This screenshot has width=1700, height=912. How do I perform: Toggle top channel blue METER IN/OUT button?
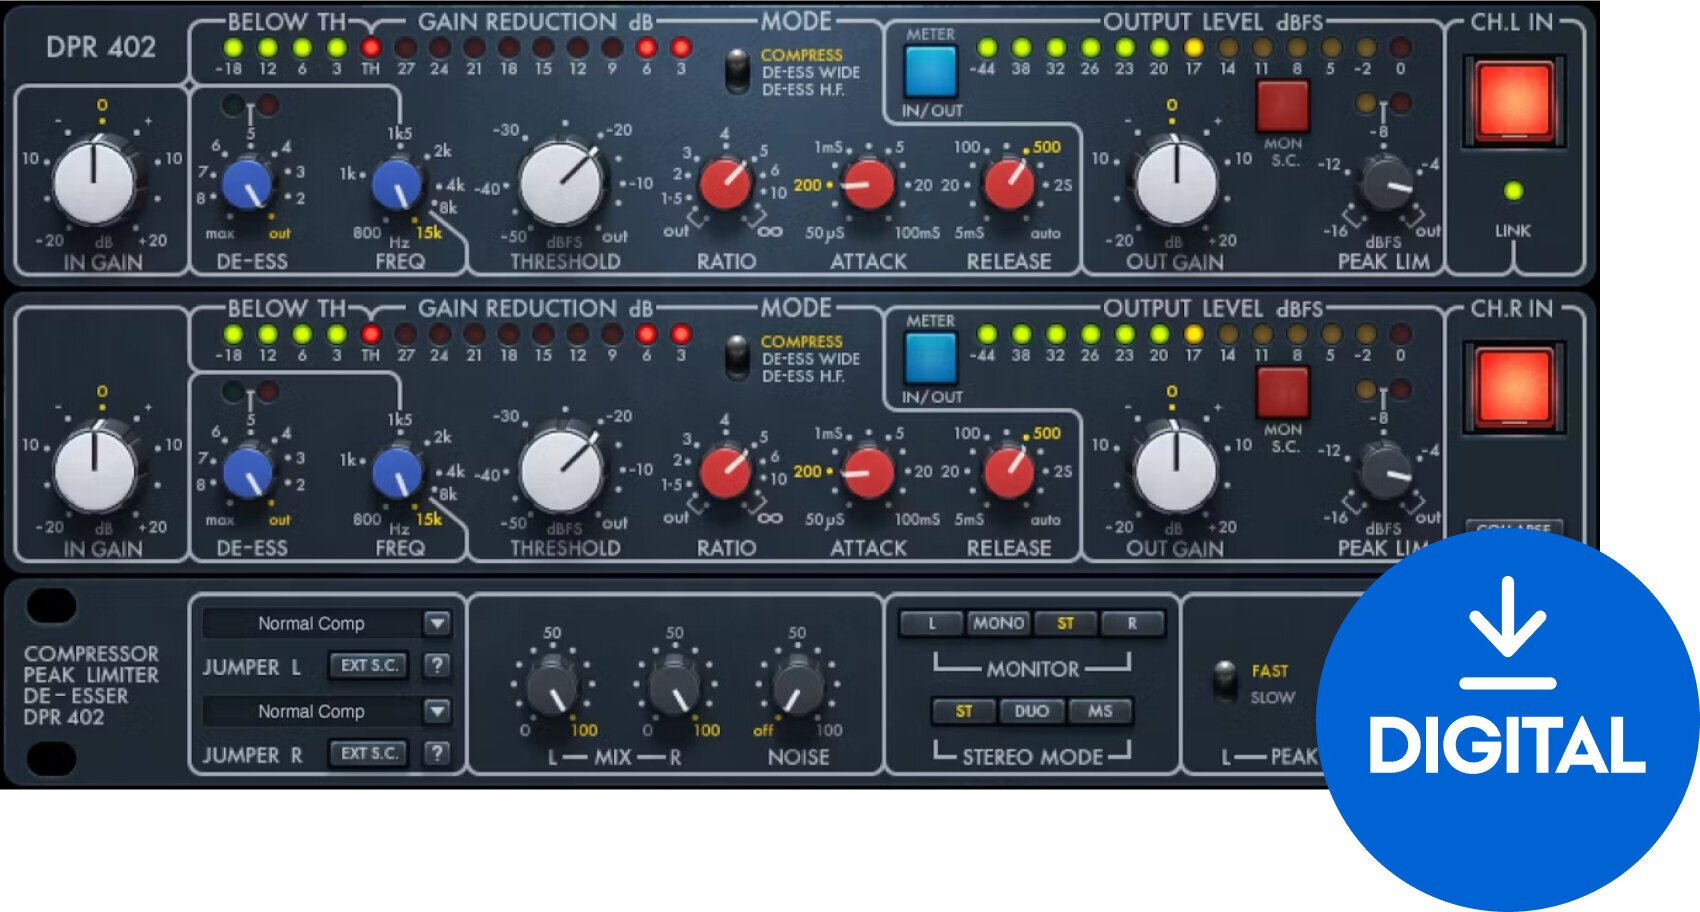pyautogui.click(x=931, y=70)
